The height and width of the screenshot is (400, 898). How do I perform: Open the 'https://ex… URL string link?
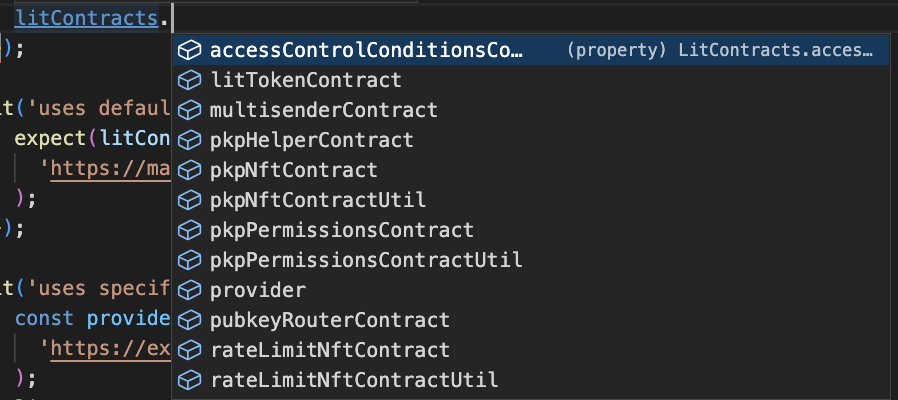tap(110, 348)
